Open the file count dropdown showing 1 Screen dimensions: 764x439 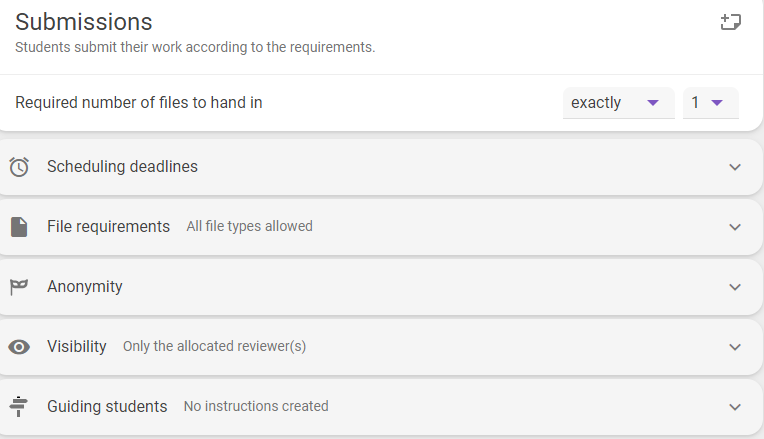(710, 103)
